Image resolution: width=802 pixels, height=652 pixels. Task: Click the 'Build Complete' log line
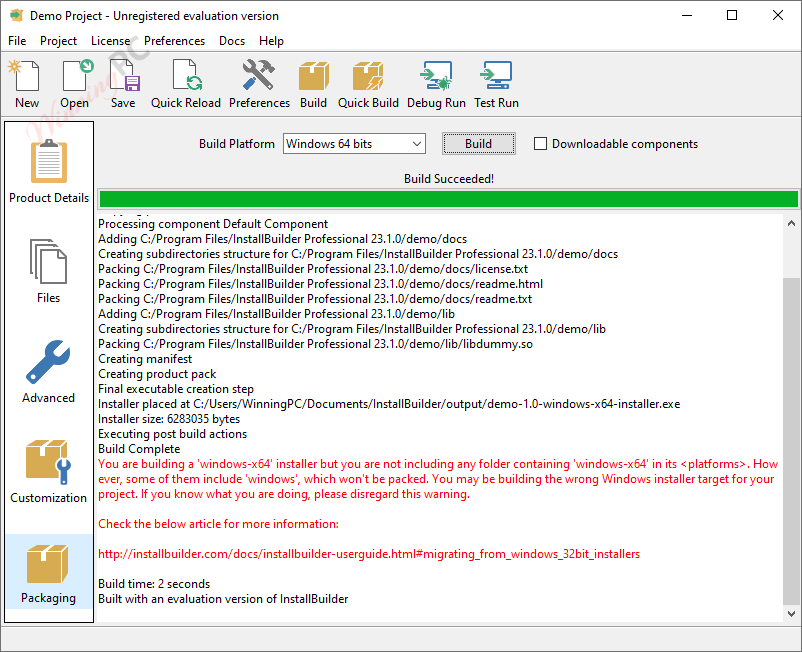[x=139, y=449]
